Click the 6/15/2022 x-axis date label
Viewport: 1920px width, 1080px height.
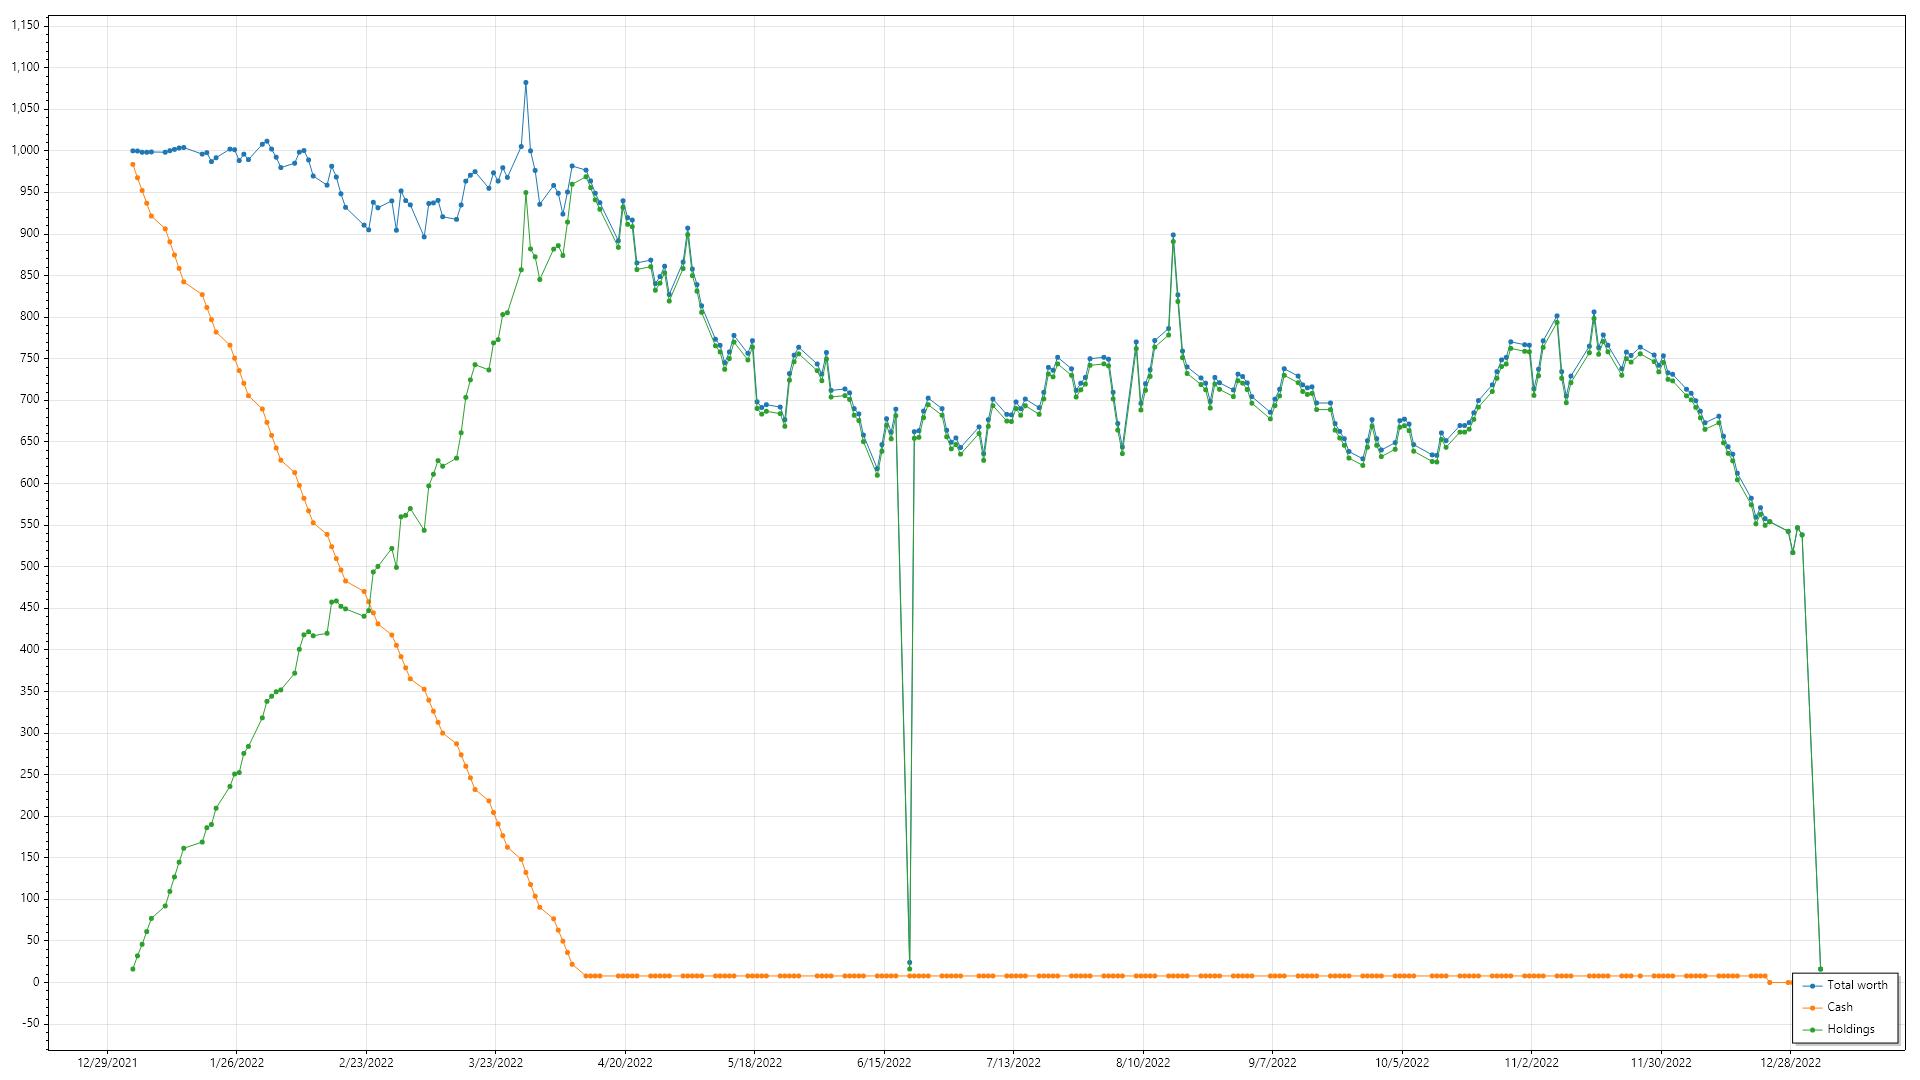884,1063
